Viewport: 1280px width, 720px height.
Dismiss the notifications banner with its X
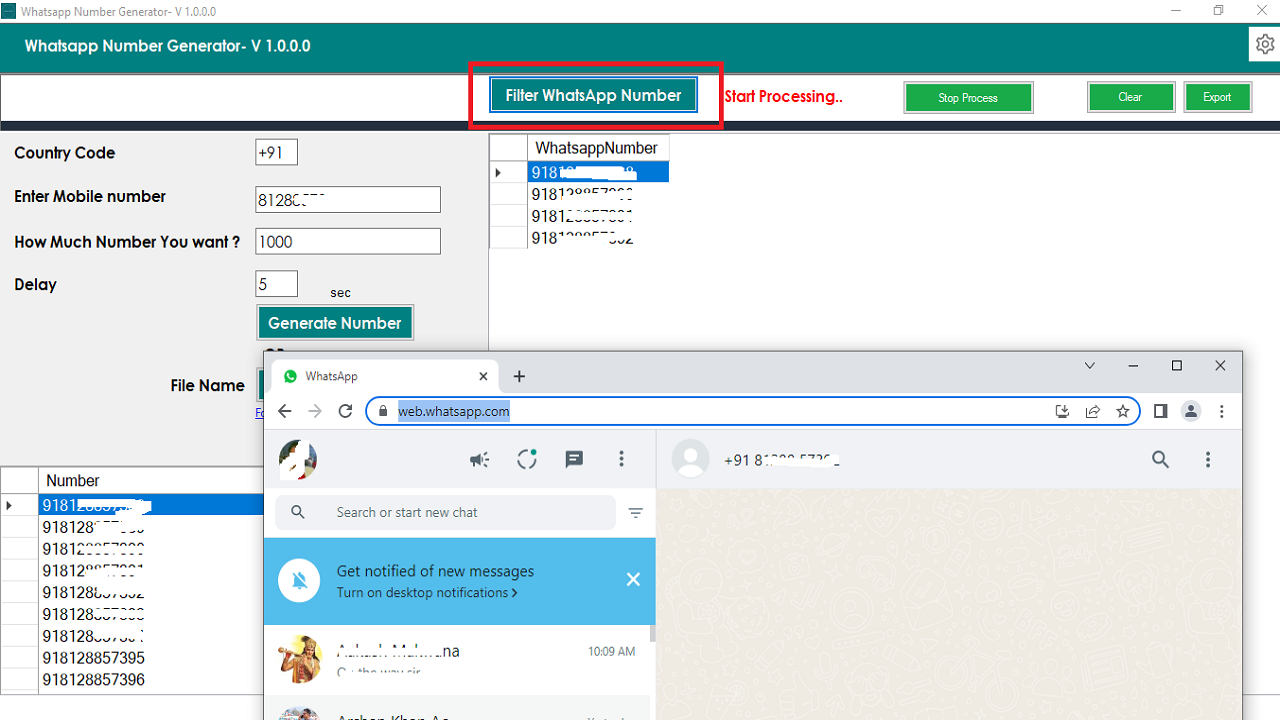(x=633, y=578)
